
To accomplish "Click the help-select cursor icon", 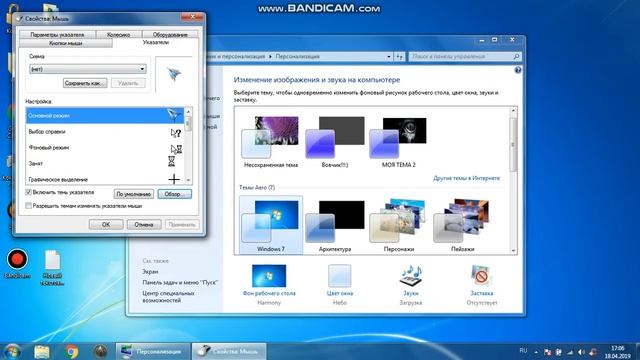I will [176, 133].
